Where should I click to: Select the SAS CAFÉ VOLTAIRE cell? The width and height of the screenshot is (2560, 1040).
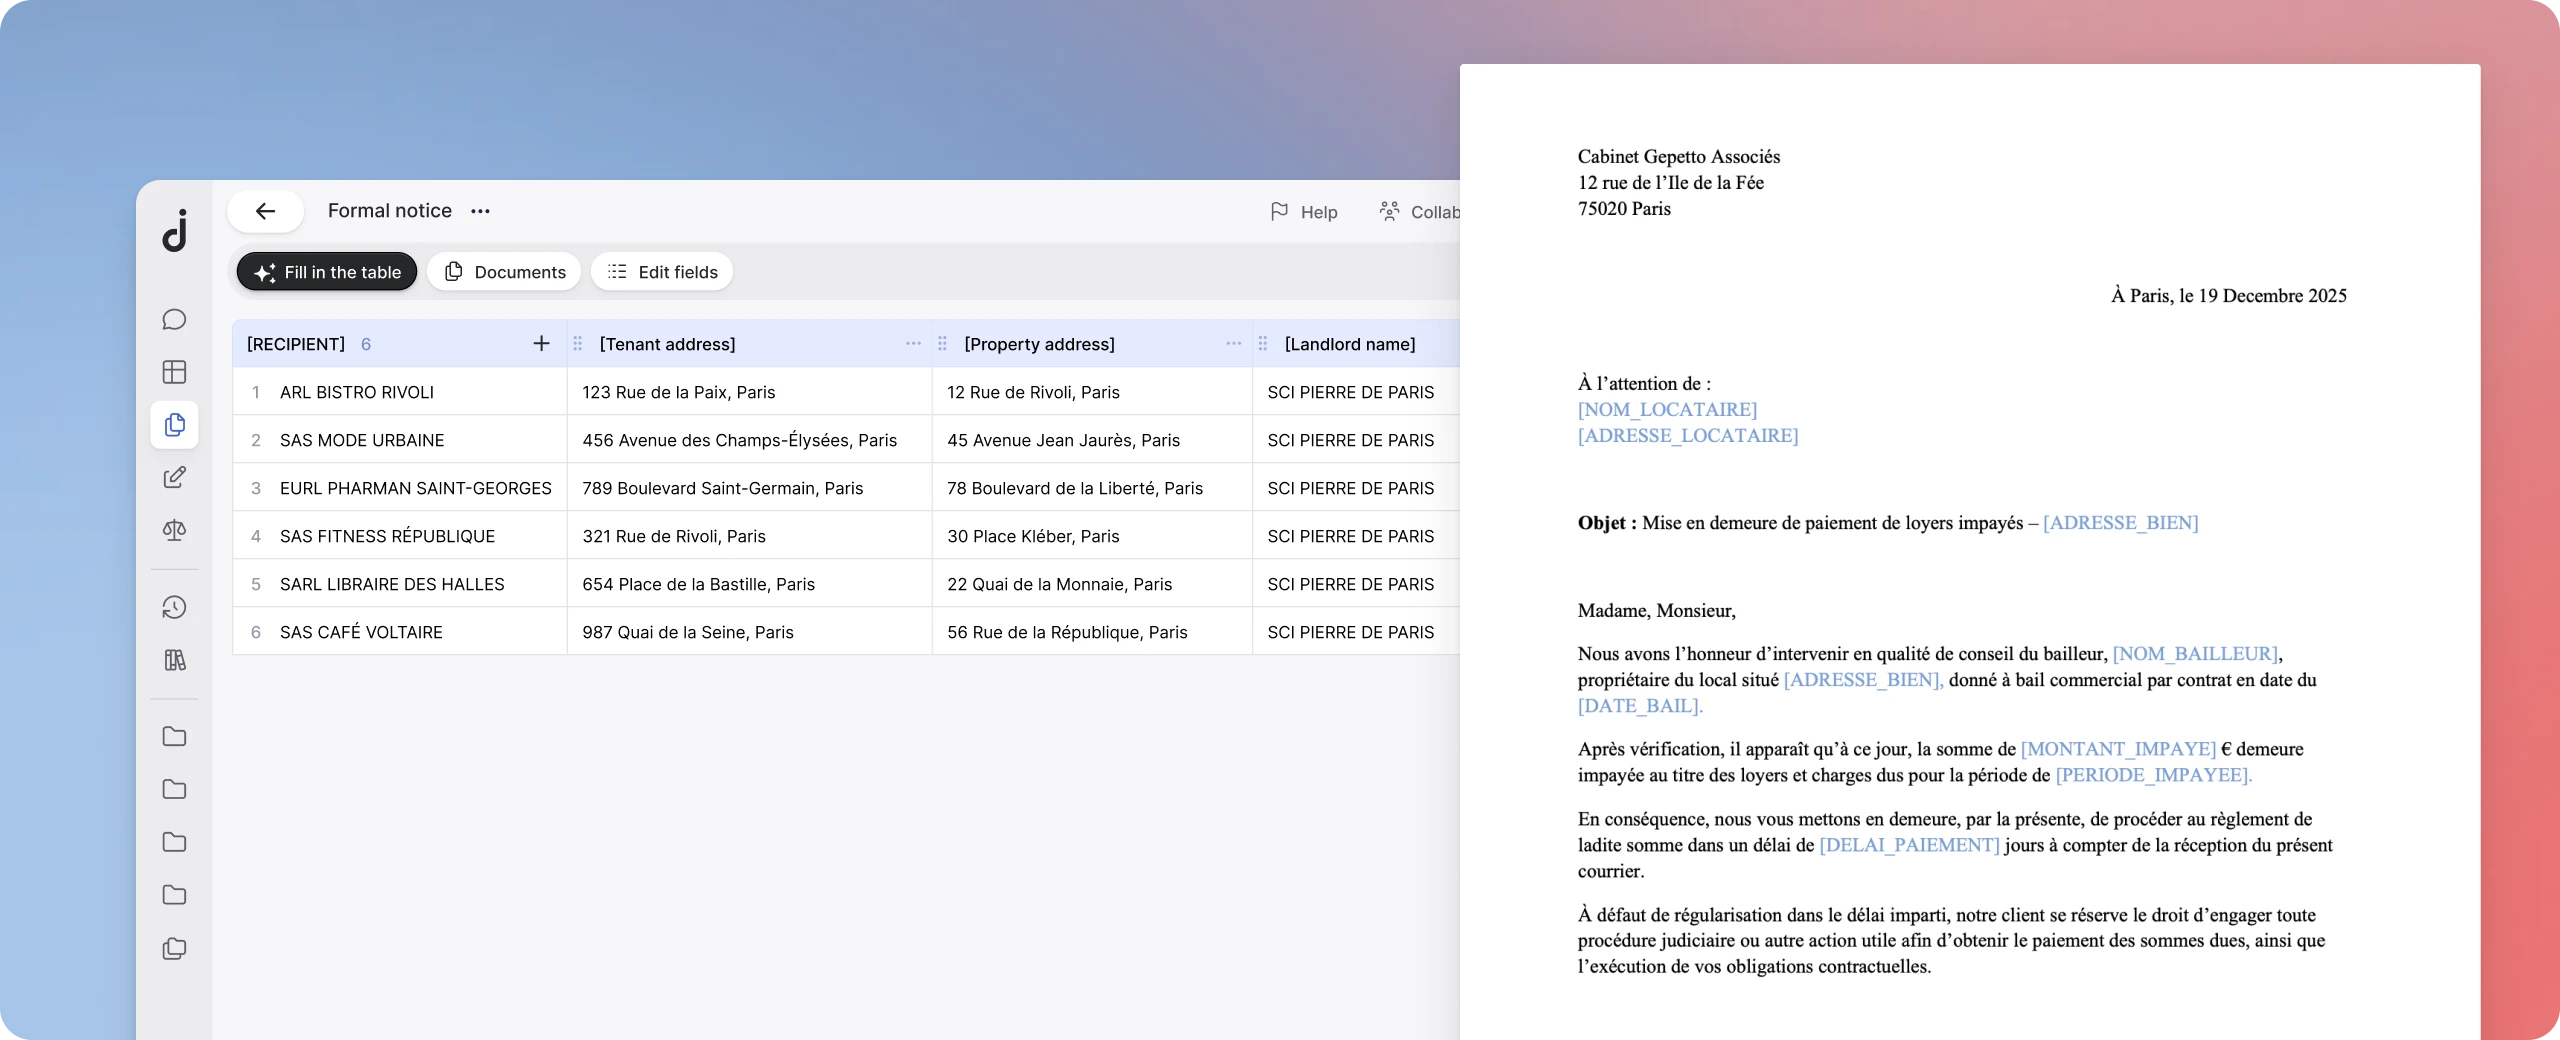pyautogui.click(x=400, y=632)
